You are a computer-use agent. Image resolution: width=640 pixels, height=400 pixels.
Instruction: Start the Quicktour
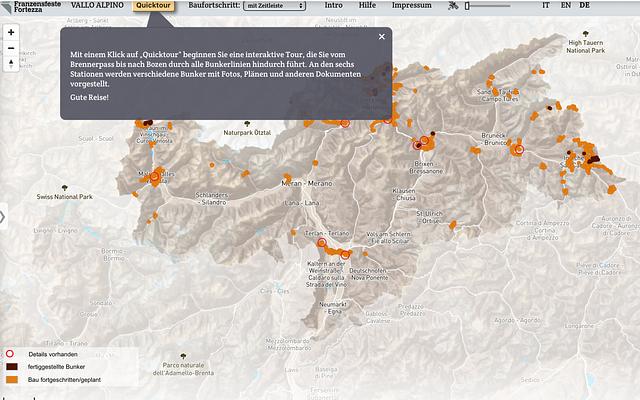[x=153, y=6]
